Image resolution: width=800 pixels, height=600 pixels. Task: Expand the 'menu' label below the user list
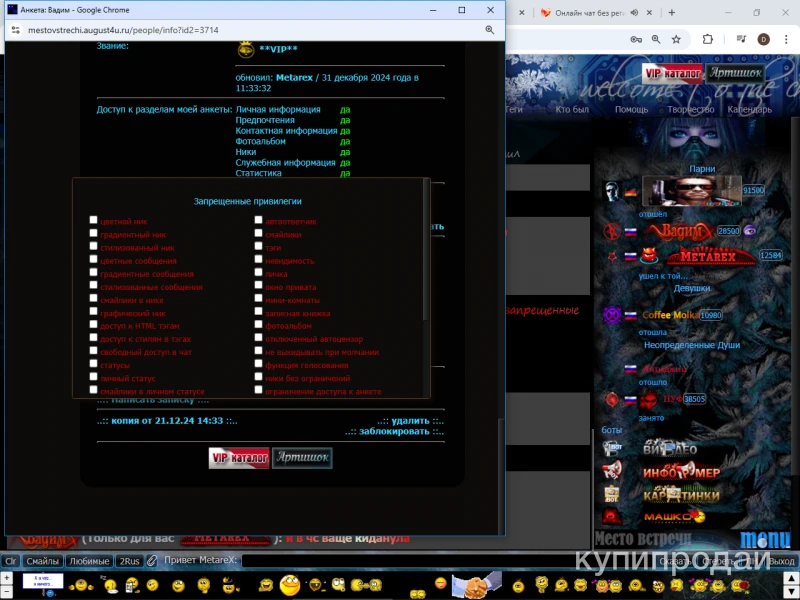[x=765, y=538]
